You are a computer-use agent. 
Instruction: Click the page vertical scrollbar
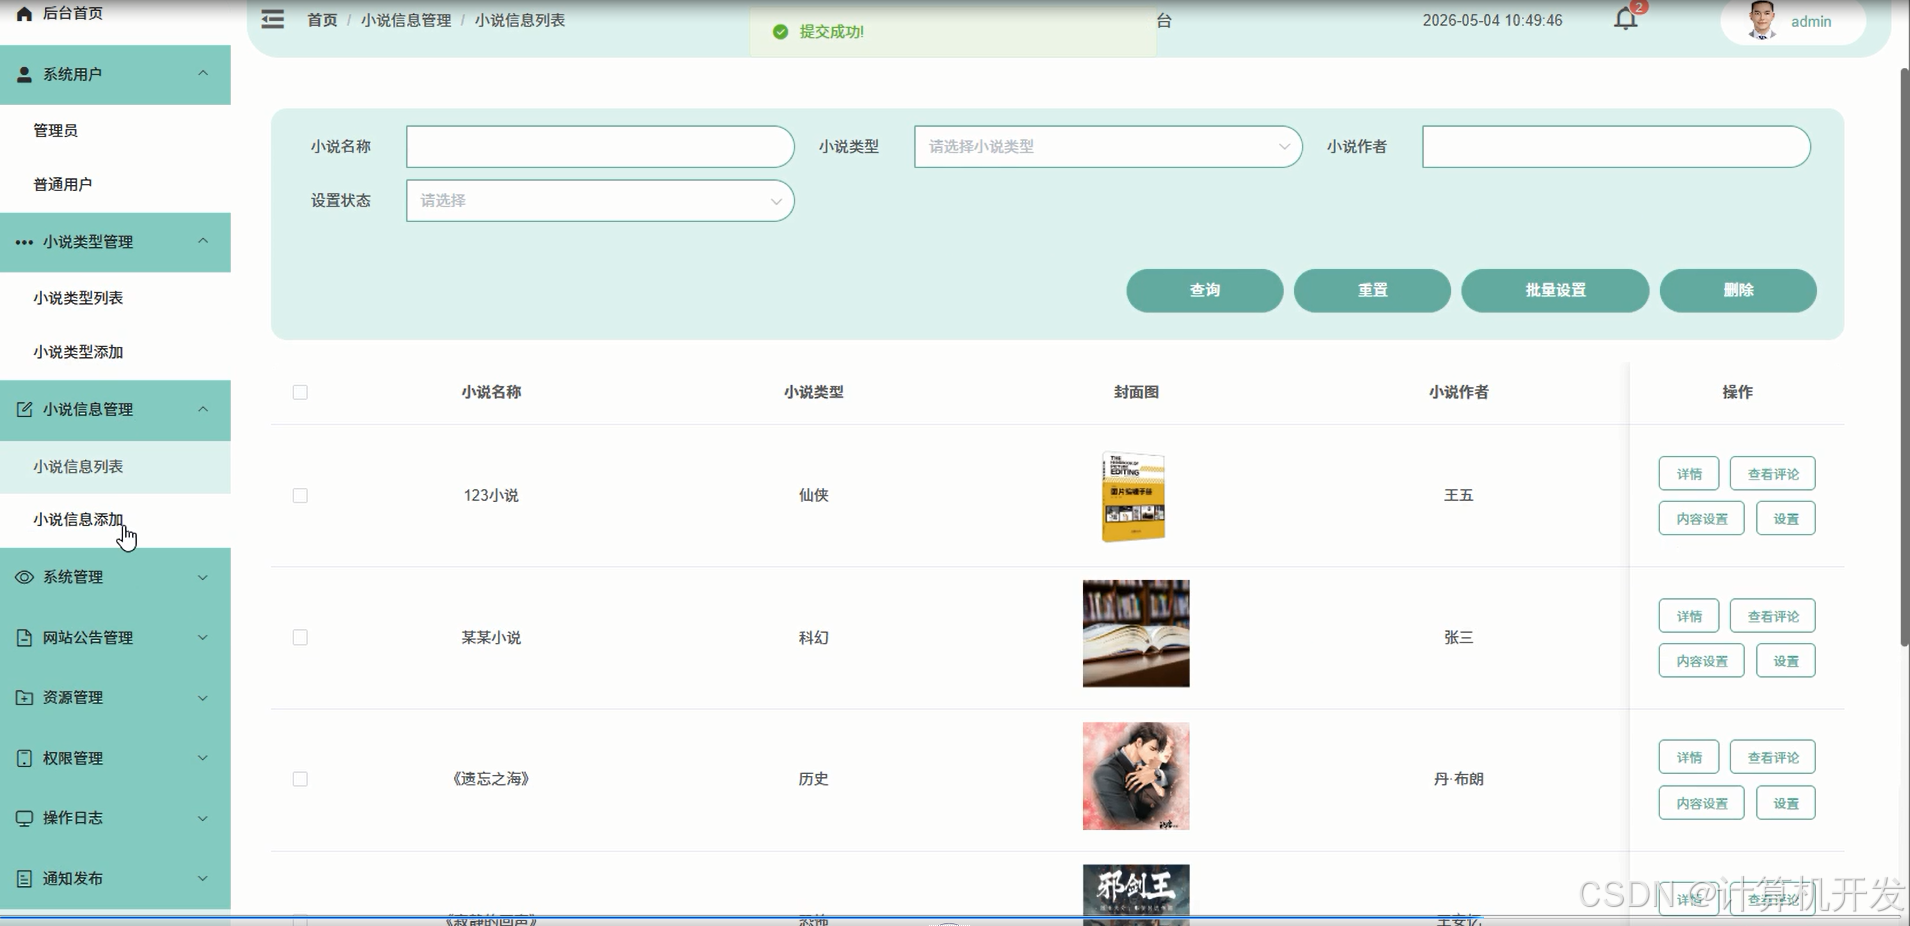tap(1904, 357)
